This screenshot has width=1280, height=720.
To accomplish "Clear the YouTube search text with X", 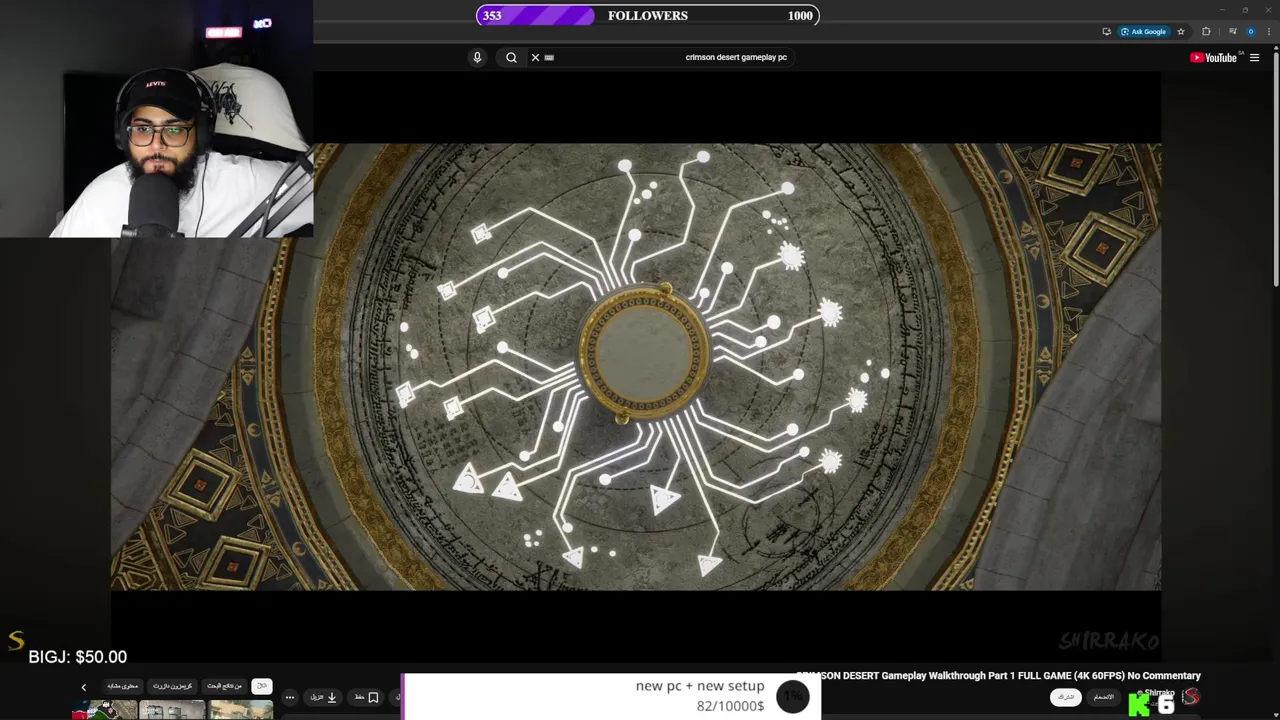I will point(535,57).
